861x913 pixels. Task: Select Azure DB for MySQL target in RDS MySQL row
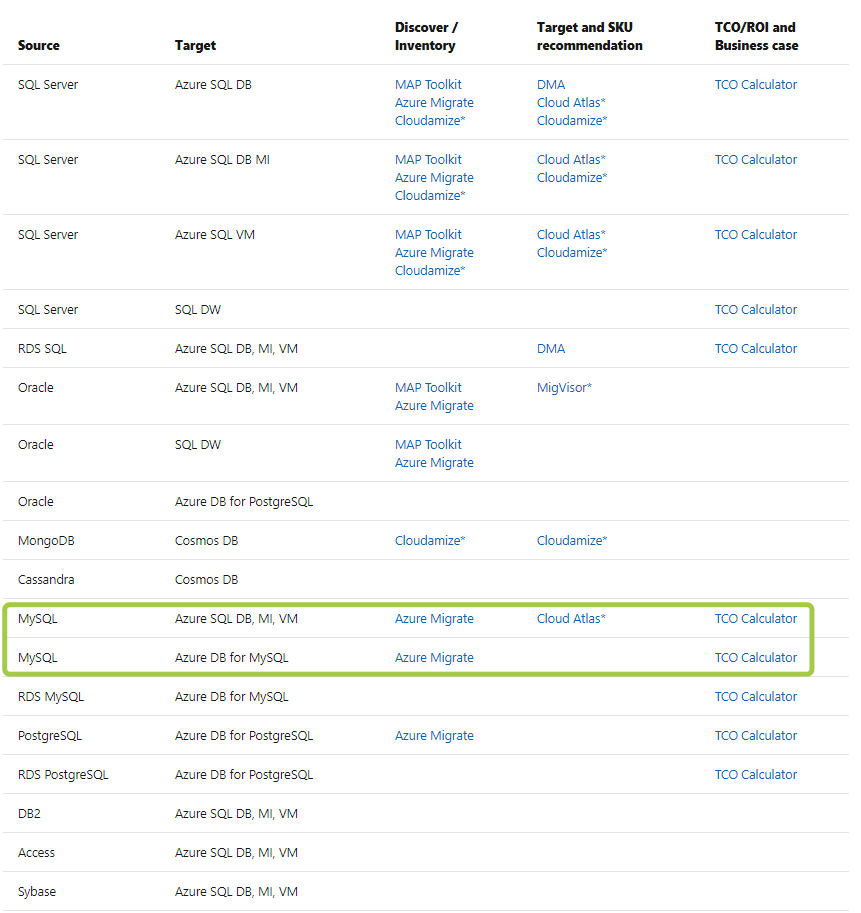[x=231, y=697]
